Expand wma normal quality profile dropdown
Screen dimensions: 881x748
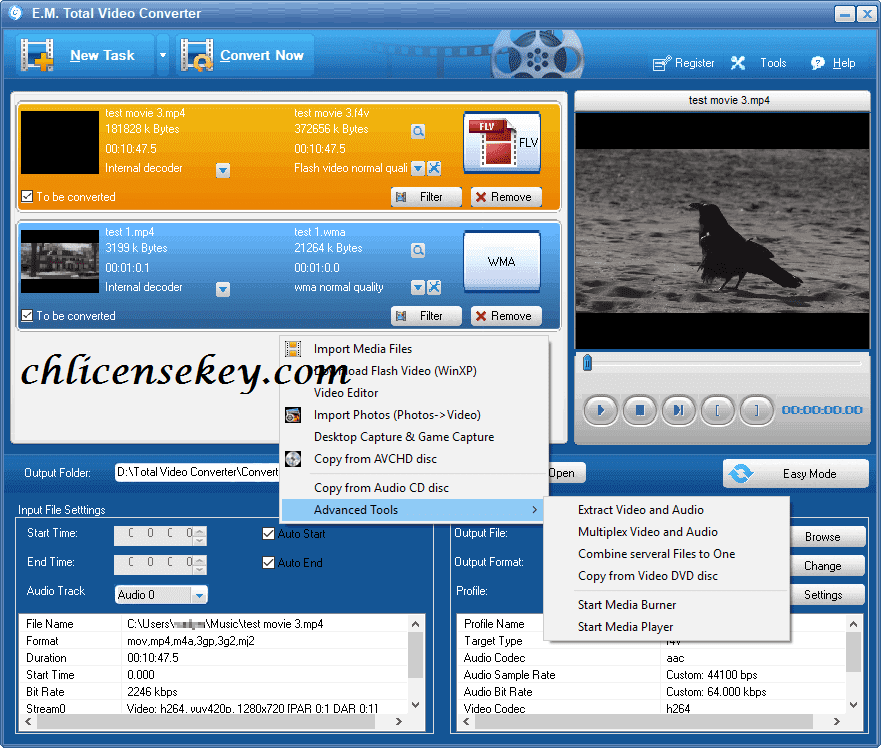[x=417, y=287]
